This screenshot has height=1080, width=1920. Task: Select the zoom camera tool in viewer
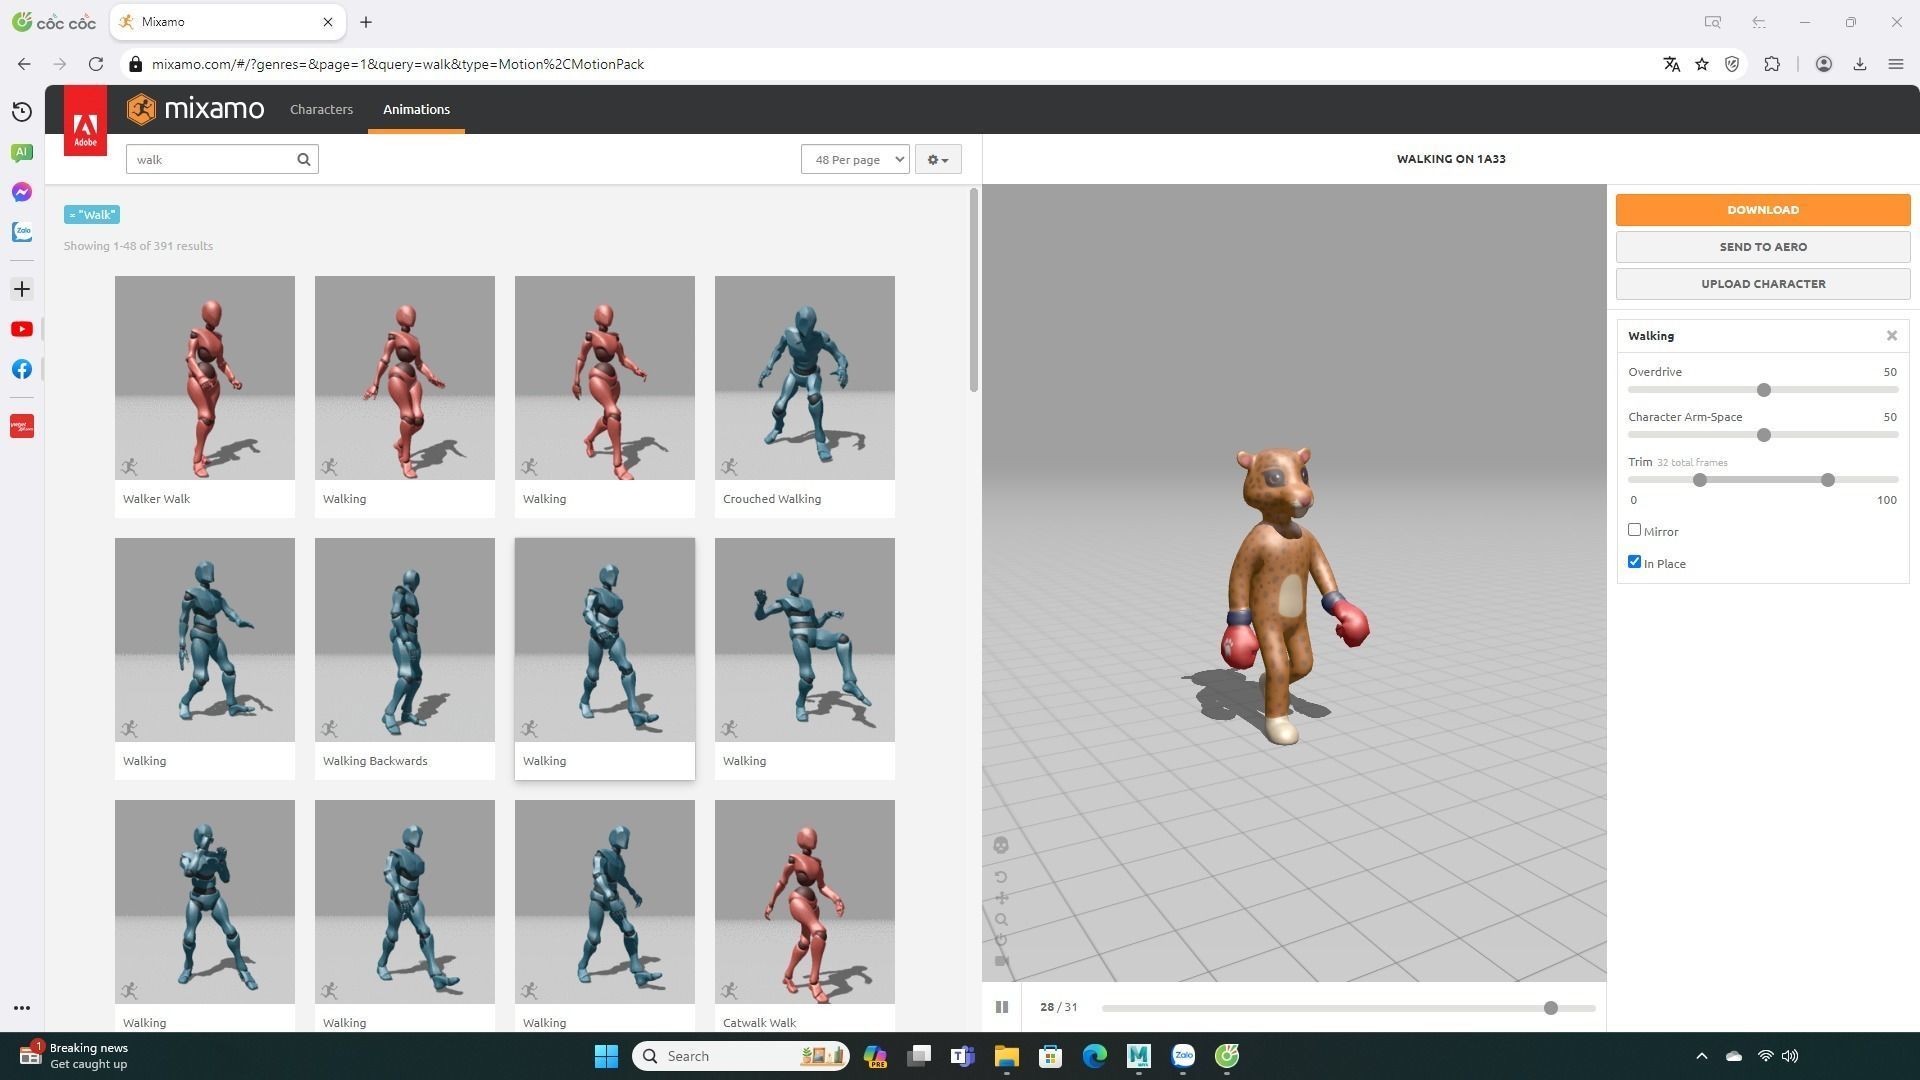pos(1001,920)
